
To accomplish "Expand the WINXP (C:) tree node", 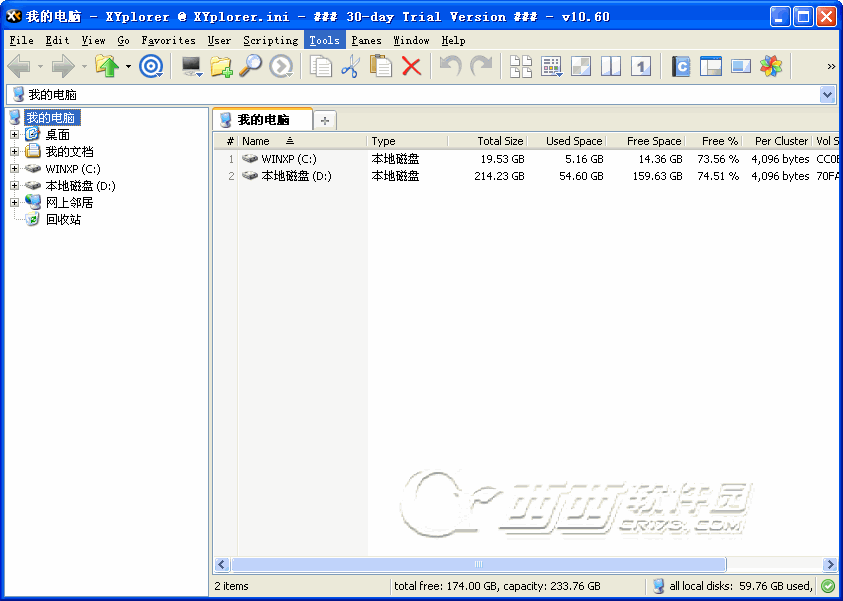I will 15,169.
